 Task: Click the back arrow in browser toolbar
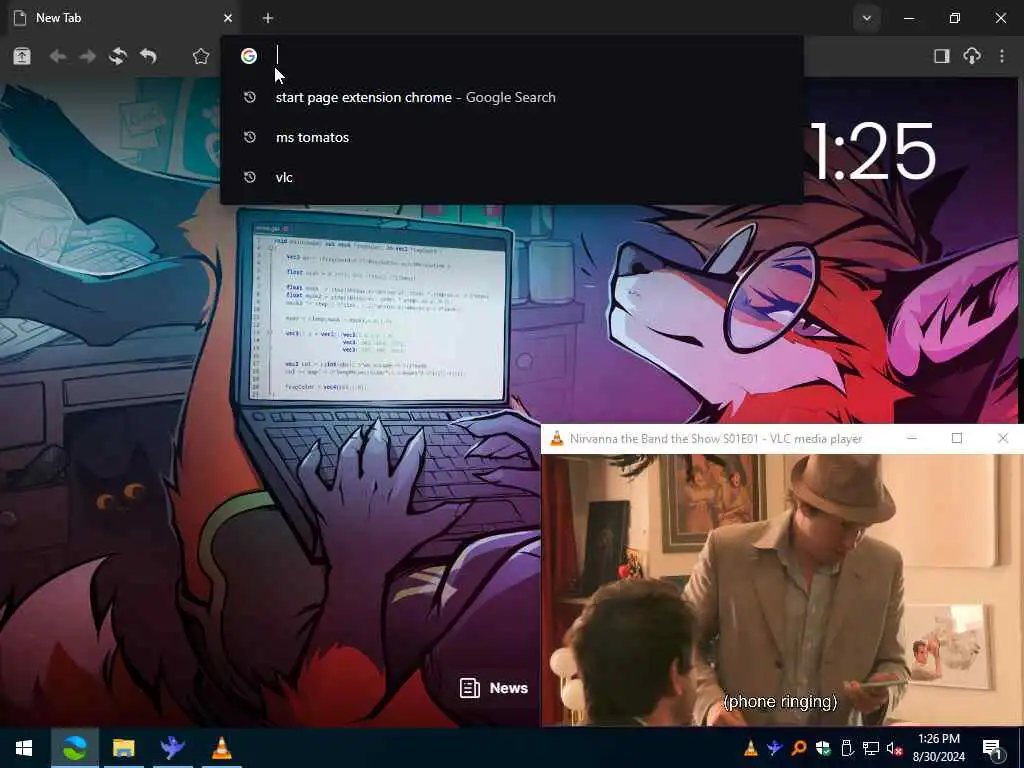(x=57, y=57)
